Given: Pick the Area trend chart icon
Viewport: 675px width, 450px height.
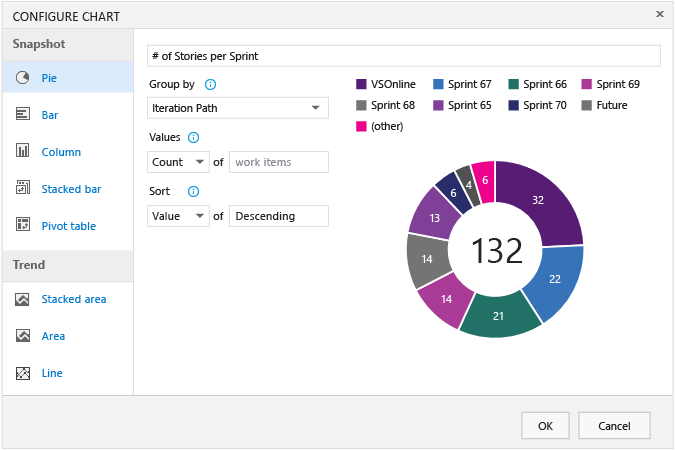Looking at the screenshot, I should tap(22, 335).
